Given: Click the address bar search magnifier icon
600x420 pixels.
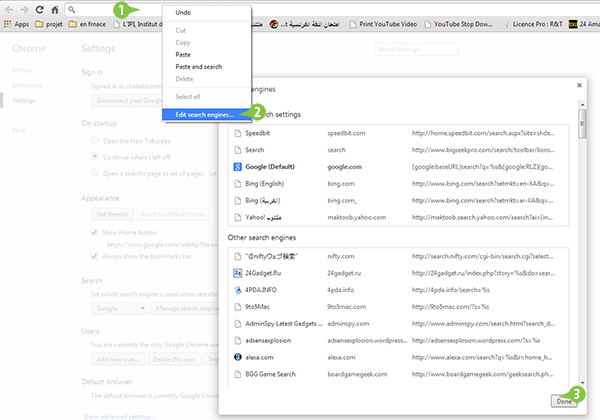Looking at the screenshot, I should (72, 10).
